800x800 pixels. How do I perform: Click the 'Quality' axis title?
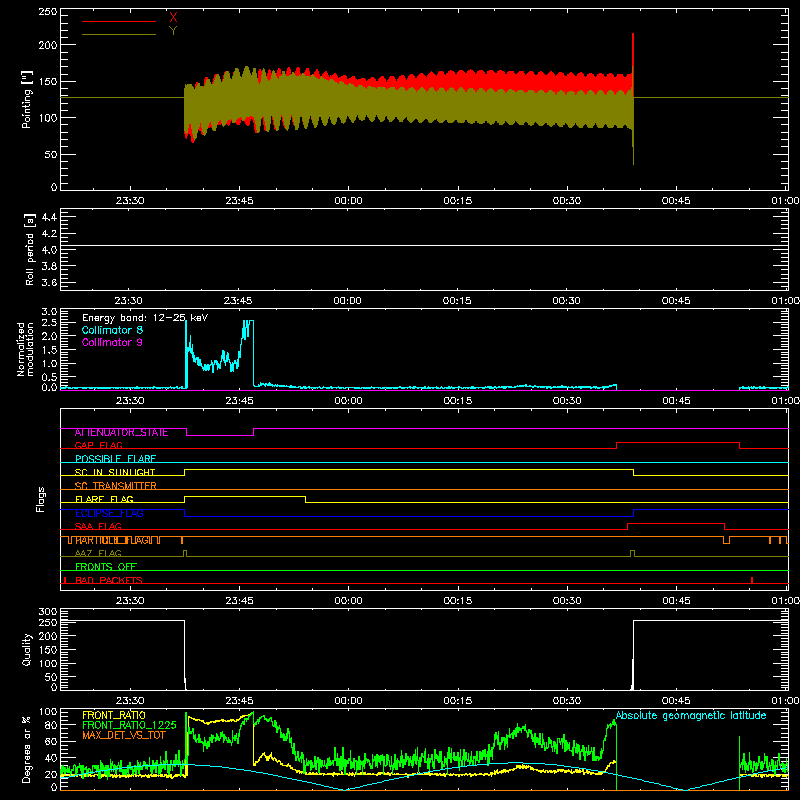click(x=27, y=649)
